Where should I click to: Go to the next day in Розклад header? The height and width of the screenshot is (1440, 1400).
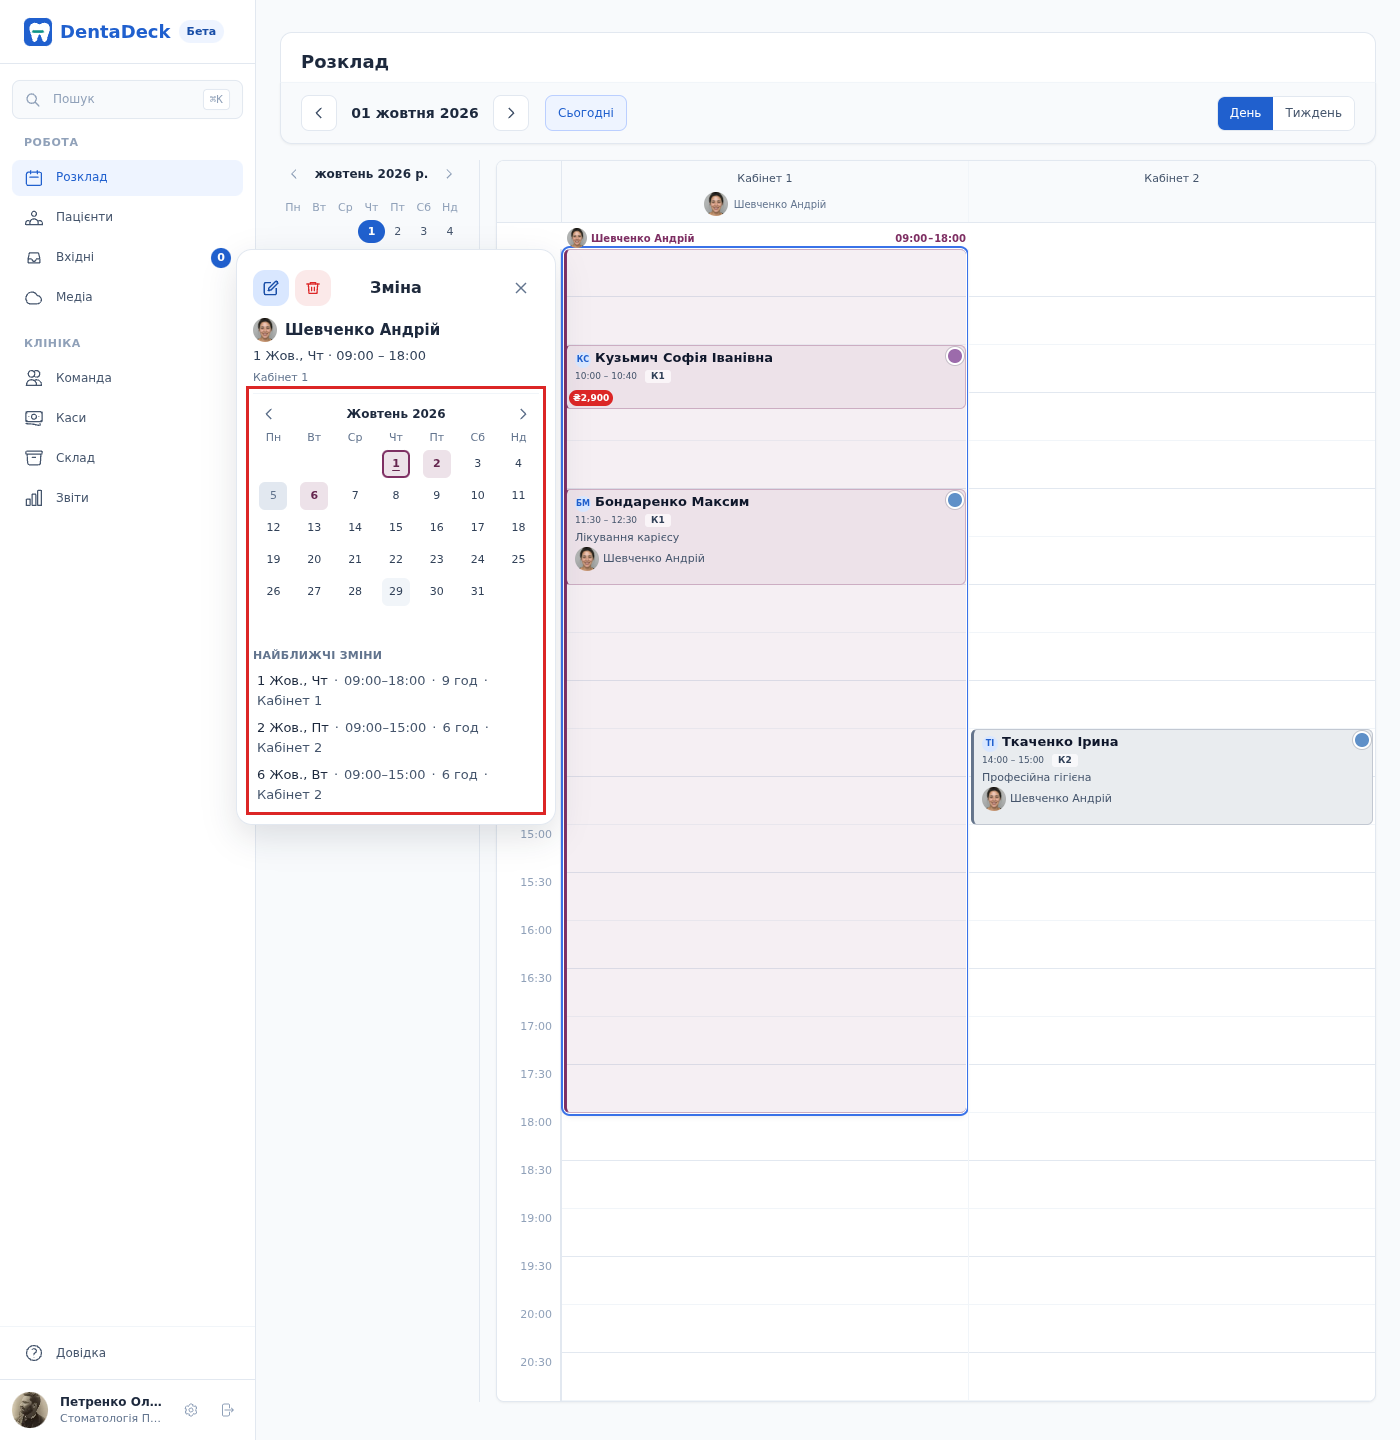point(511,113)
